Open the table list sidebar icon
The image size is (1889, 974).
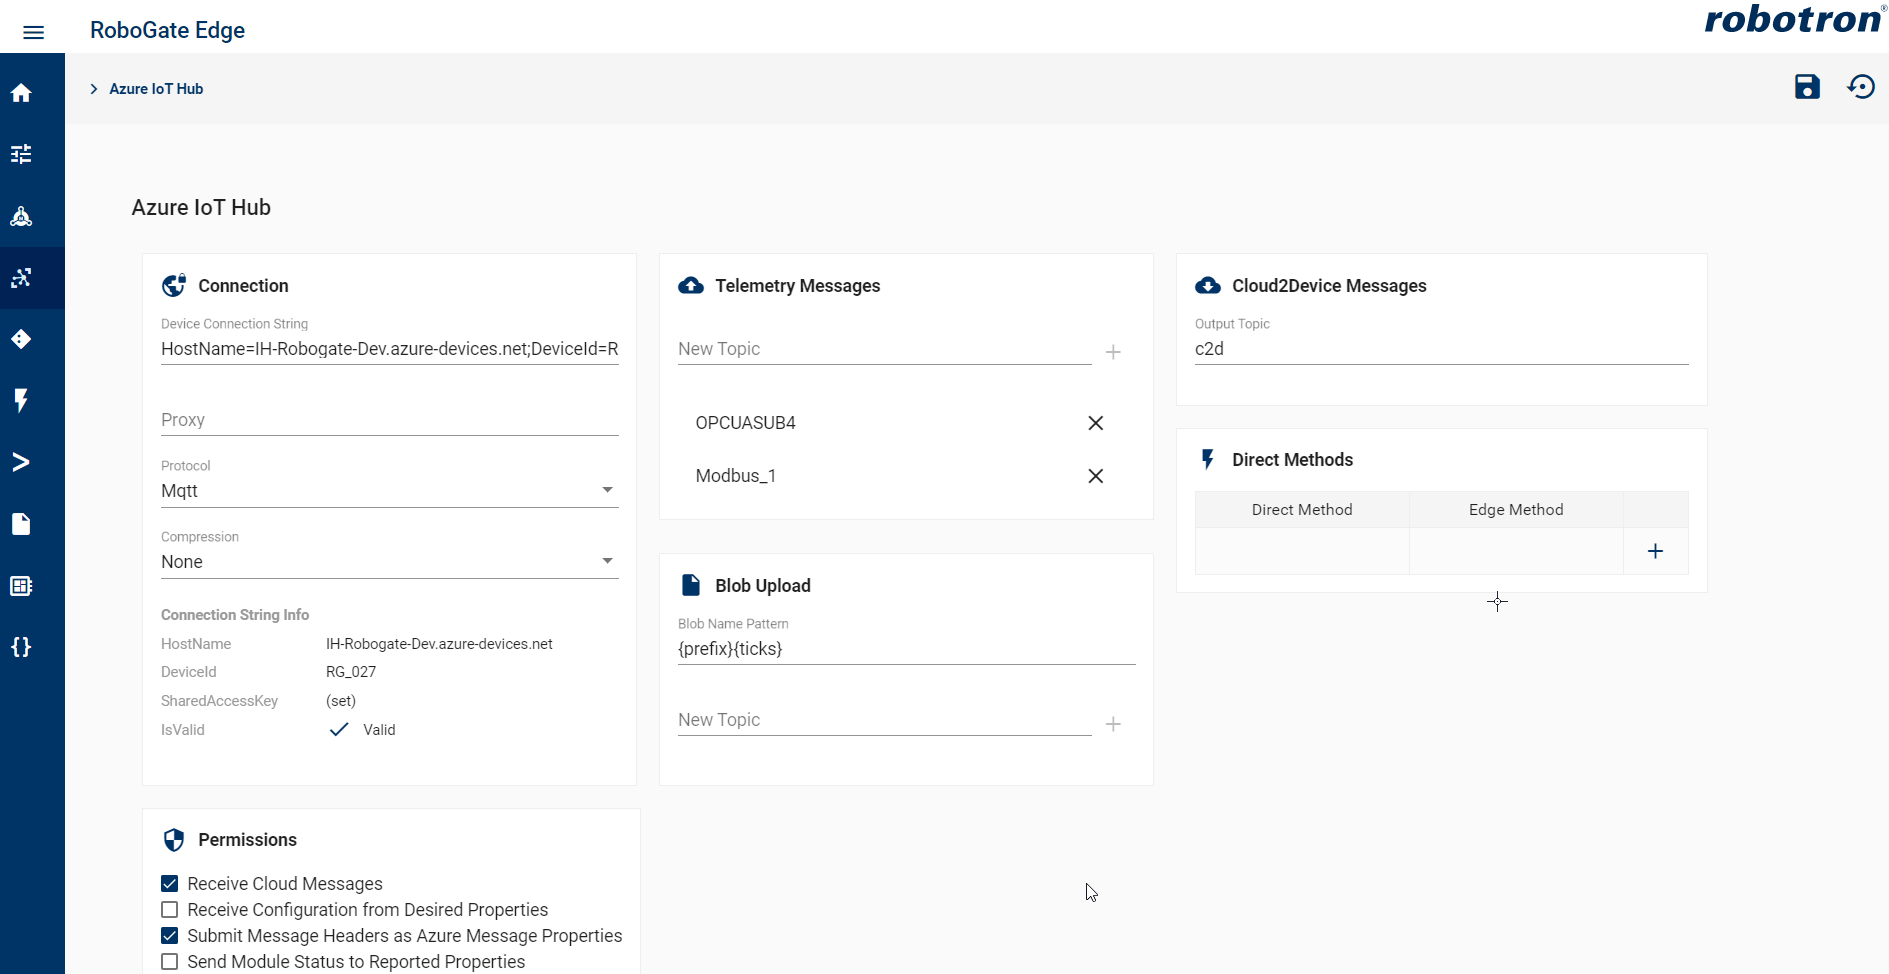(21, 586)
